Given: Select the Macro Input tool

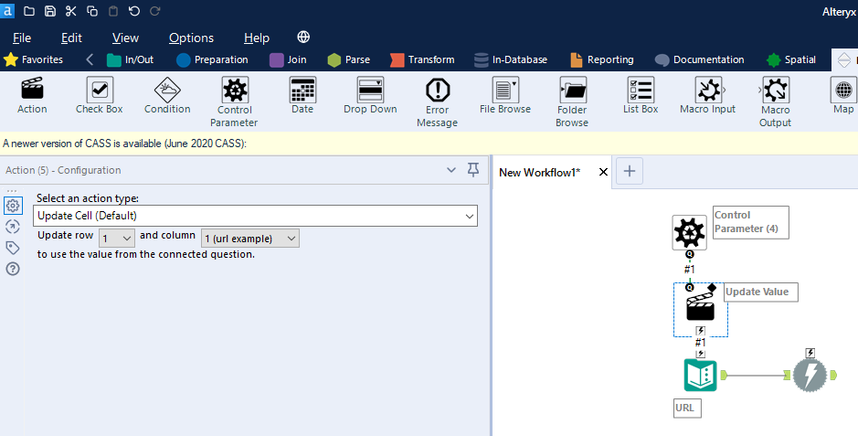Looking at the screenshot, I should [x=708, y=95].
